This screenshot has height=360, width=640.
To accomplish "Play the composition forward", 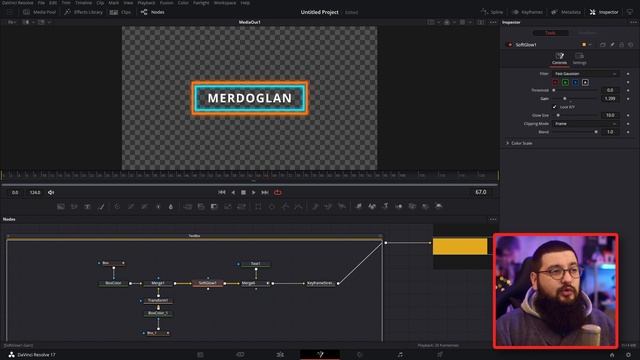I will click(253, 192).
